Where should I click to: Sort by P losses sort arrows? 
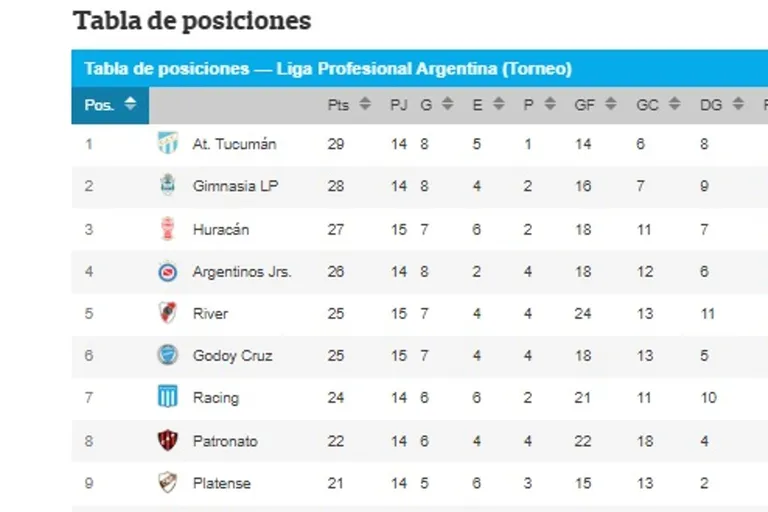pyautogui.click(x=550, y=104)
